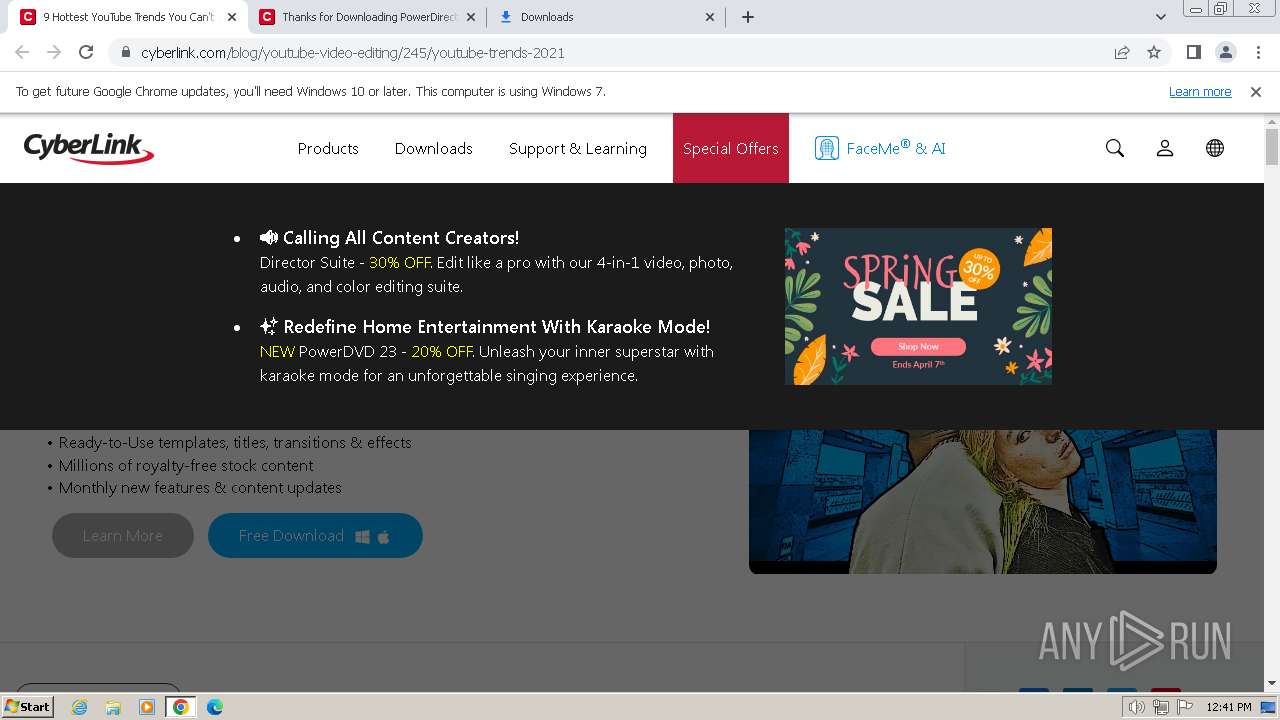This screenshot has height=720, width=1280.
Task: Open a new browser tab
Action: pyautogui.click(x=748, y=17)
